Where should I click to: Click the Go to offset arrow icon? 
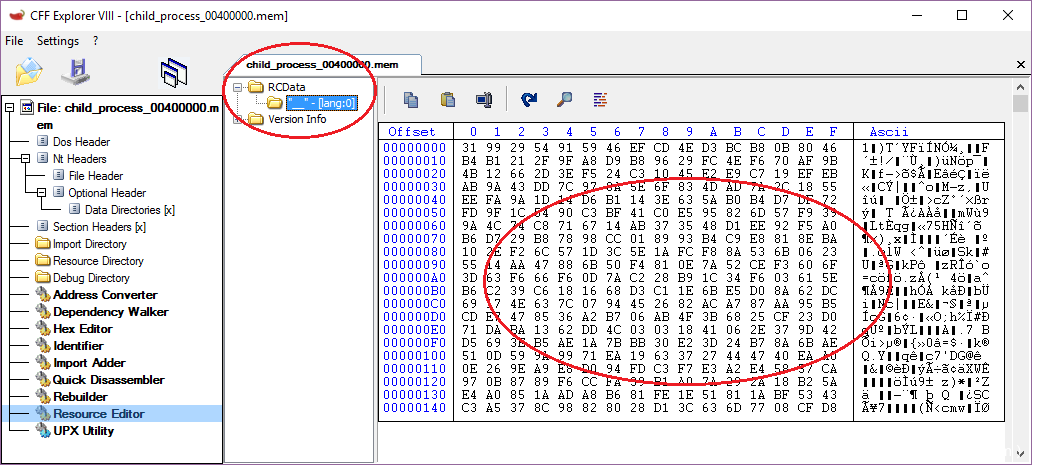[529, 99]
